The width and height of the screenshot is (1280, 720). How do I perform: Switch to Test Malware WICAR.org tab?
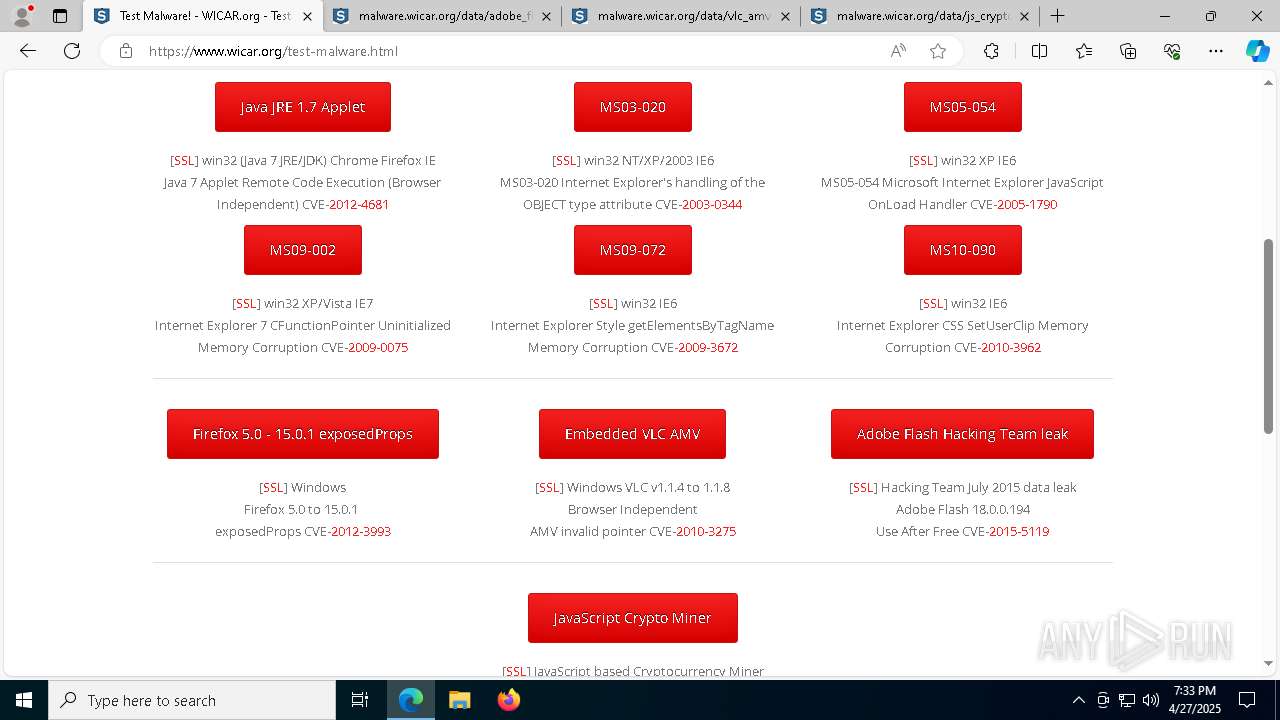click(204, 16)
